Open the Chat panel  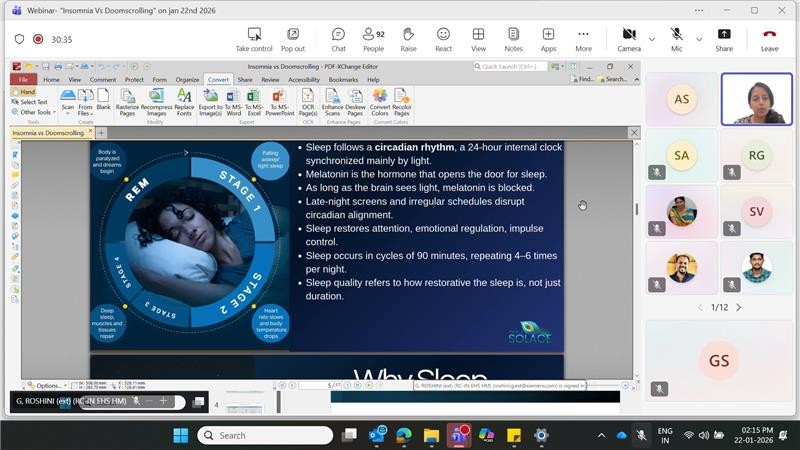coord(338,39)
